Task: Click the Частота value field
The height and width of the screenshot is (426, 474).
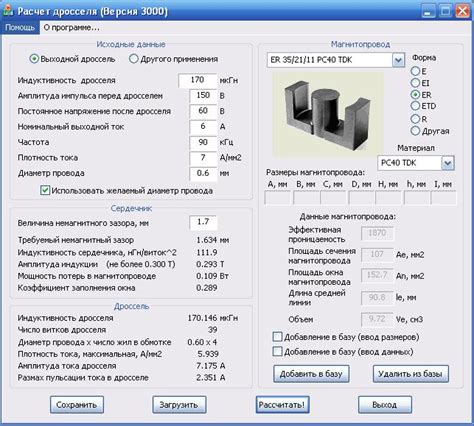Action: coord(203,142)
